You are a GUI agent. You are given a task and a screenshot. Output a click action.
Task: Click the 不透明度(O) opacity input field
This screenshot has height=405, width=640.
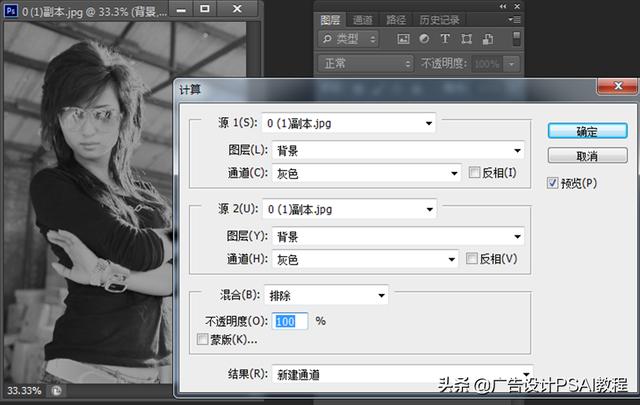[291, 321]
